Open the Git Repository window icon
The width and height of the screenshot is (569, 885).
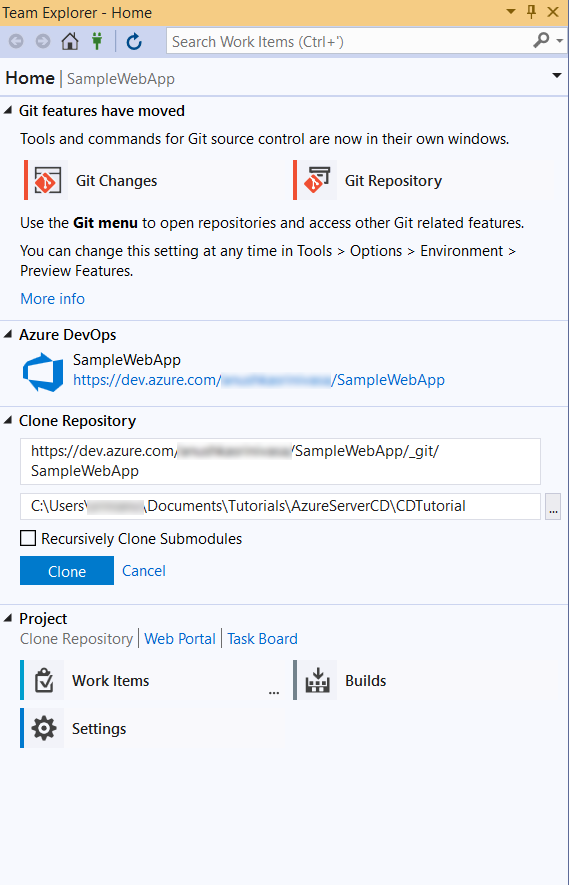click(316, 180)
